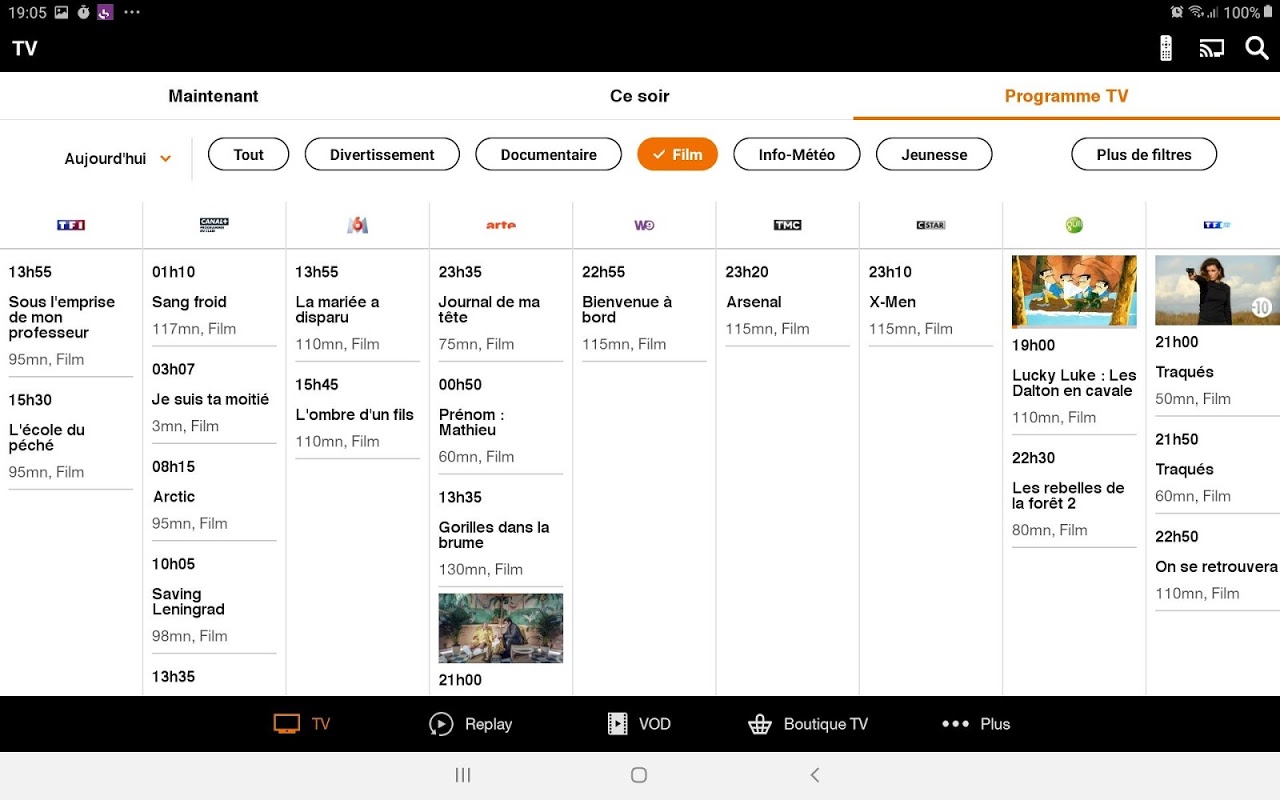Switch to the Maintenant tab

tap(213, 95)
